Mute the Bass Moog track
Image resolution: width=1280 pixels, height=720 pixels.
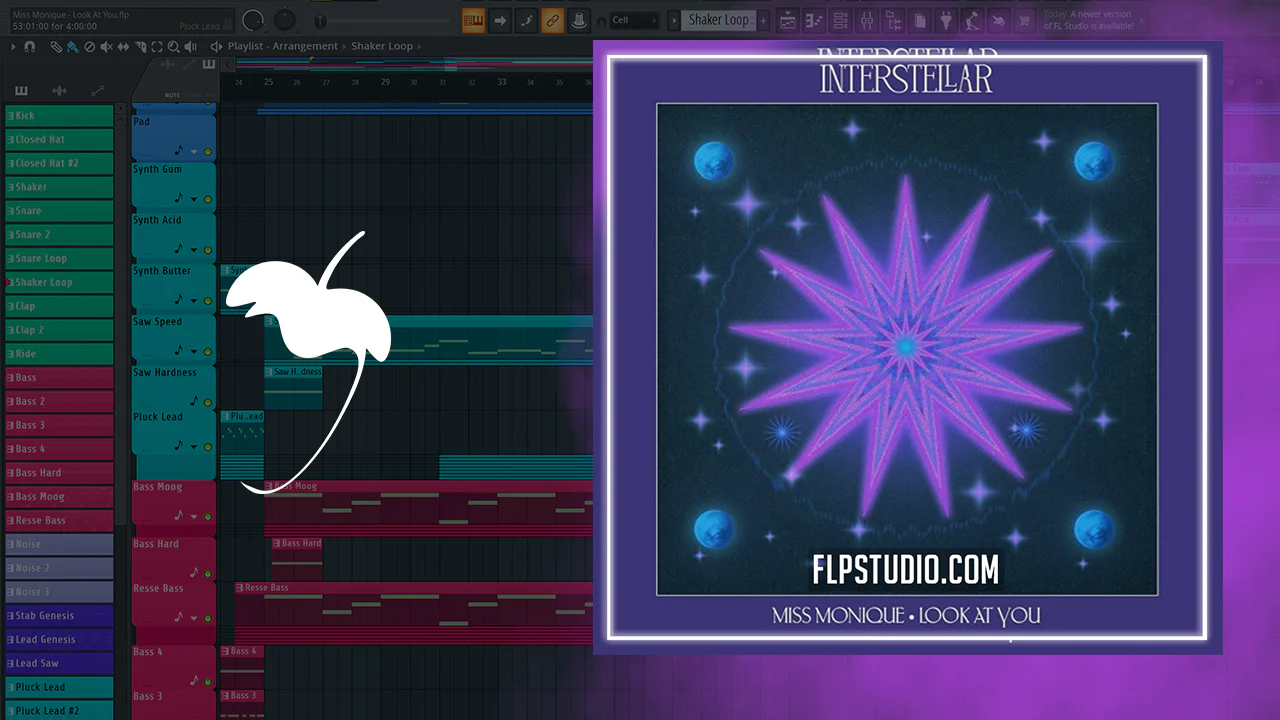(x=208, y=517)
